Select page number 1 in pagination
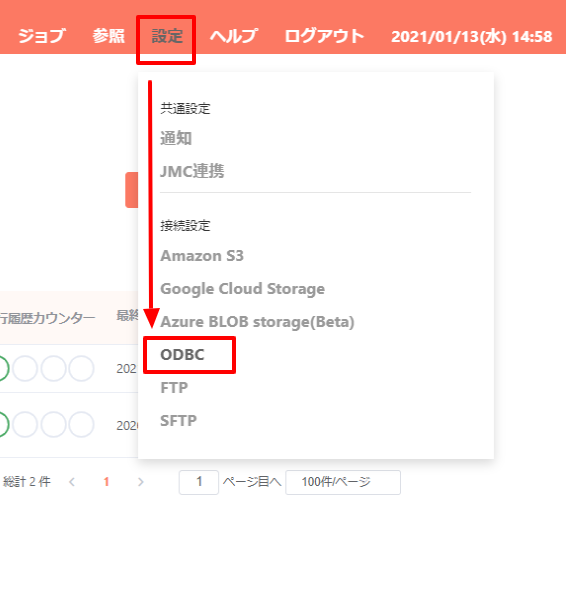 point(107,482)
